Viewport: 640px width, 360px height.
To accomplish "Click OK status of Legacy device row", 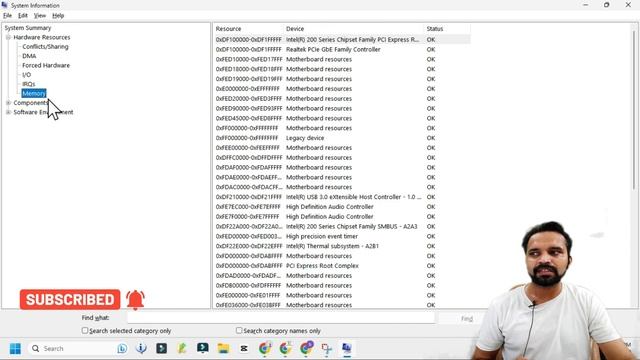I will click(x=431, y=138).
